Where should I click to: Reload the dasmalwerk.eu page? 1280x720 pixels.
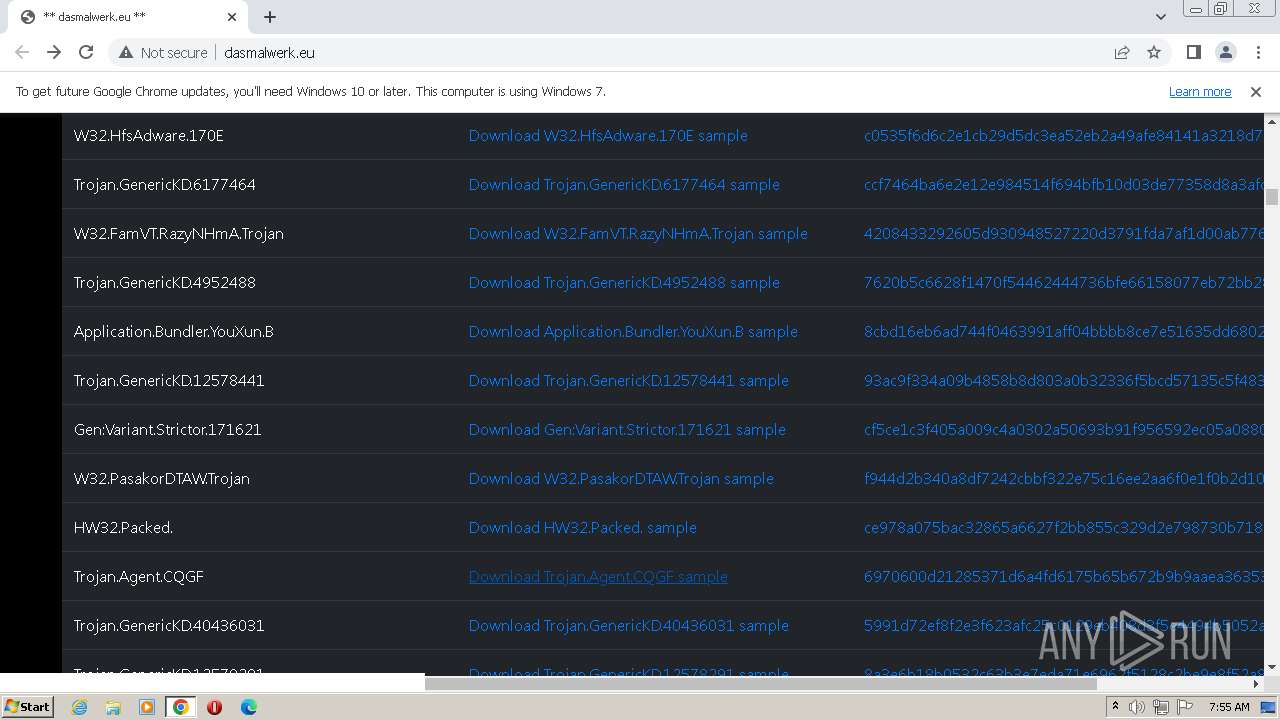pyautogui.click(x=86, y=52)
